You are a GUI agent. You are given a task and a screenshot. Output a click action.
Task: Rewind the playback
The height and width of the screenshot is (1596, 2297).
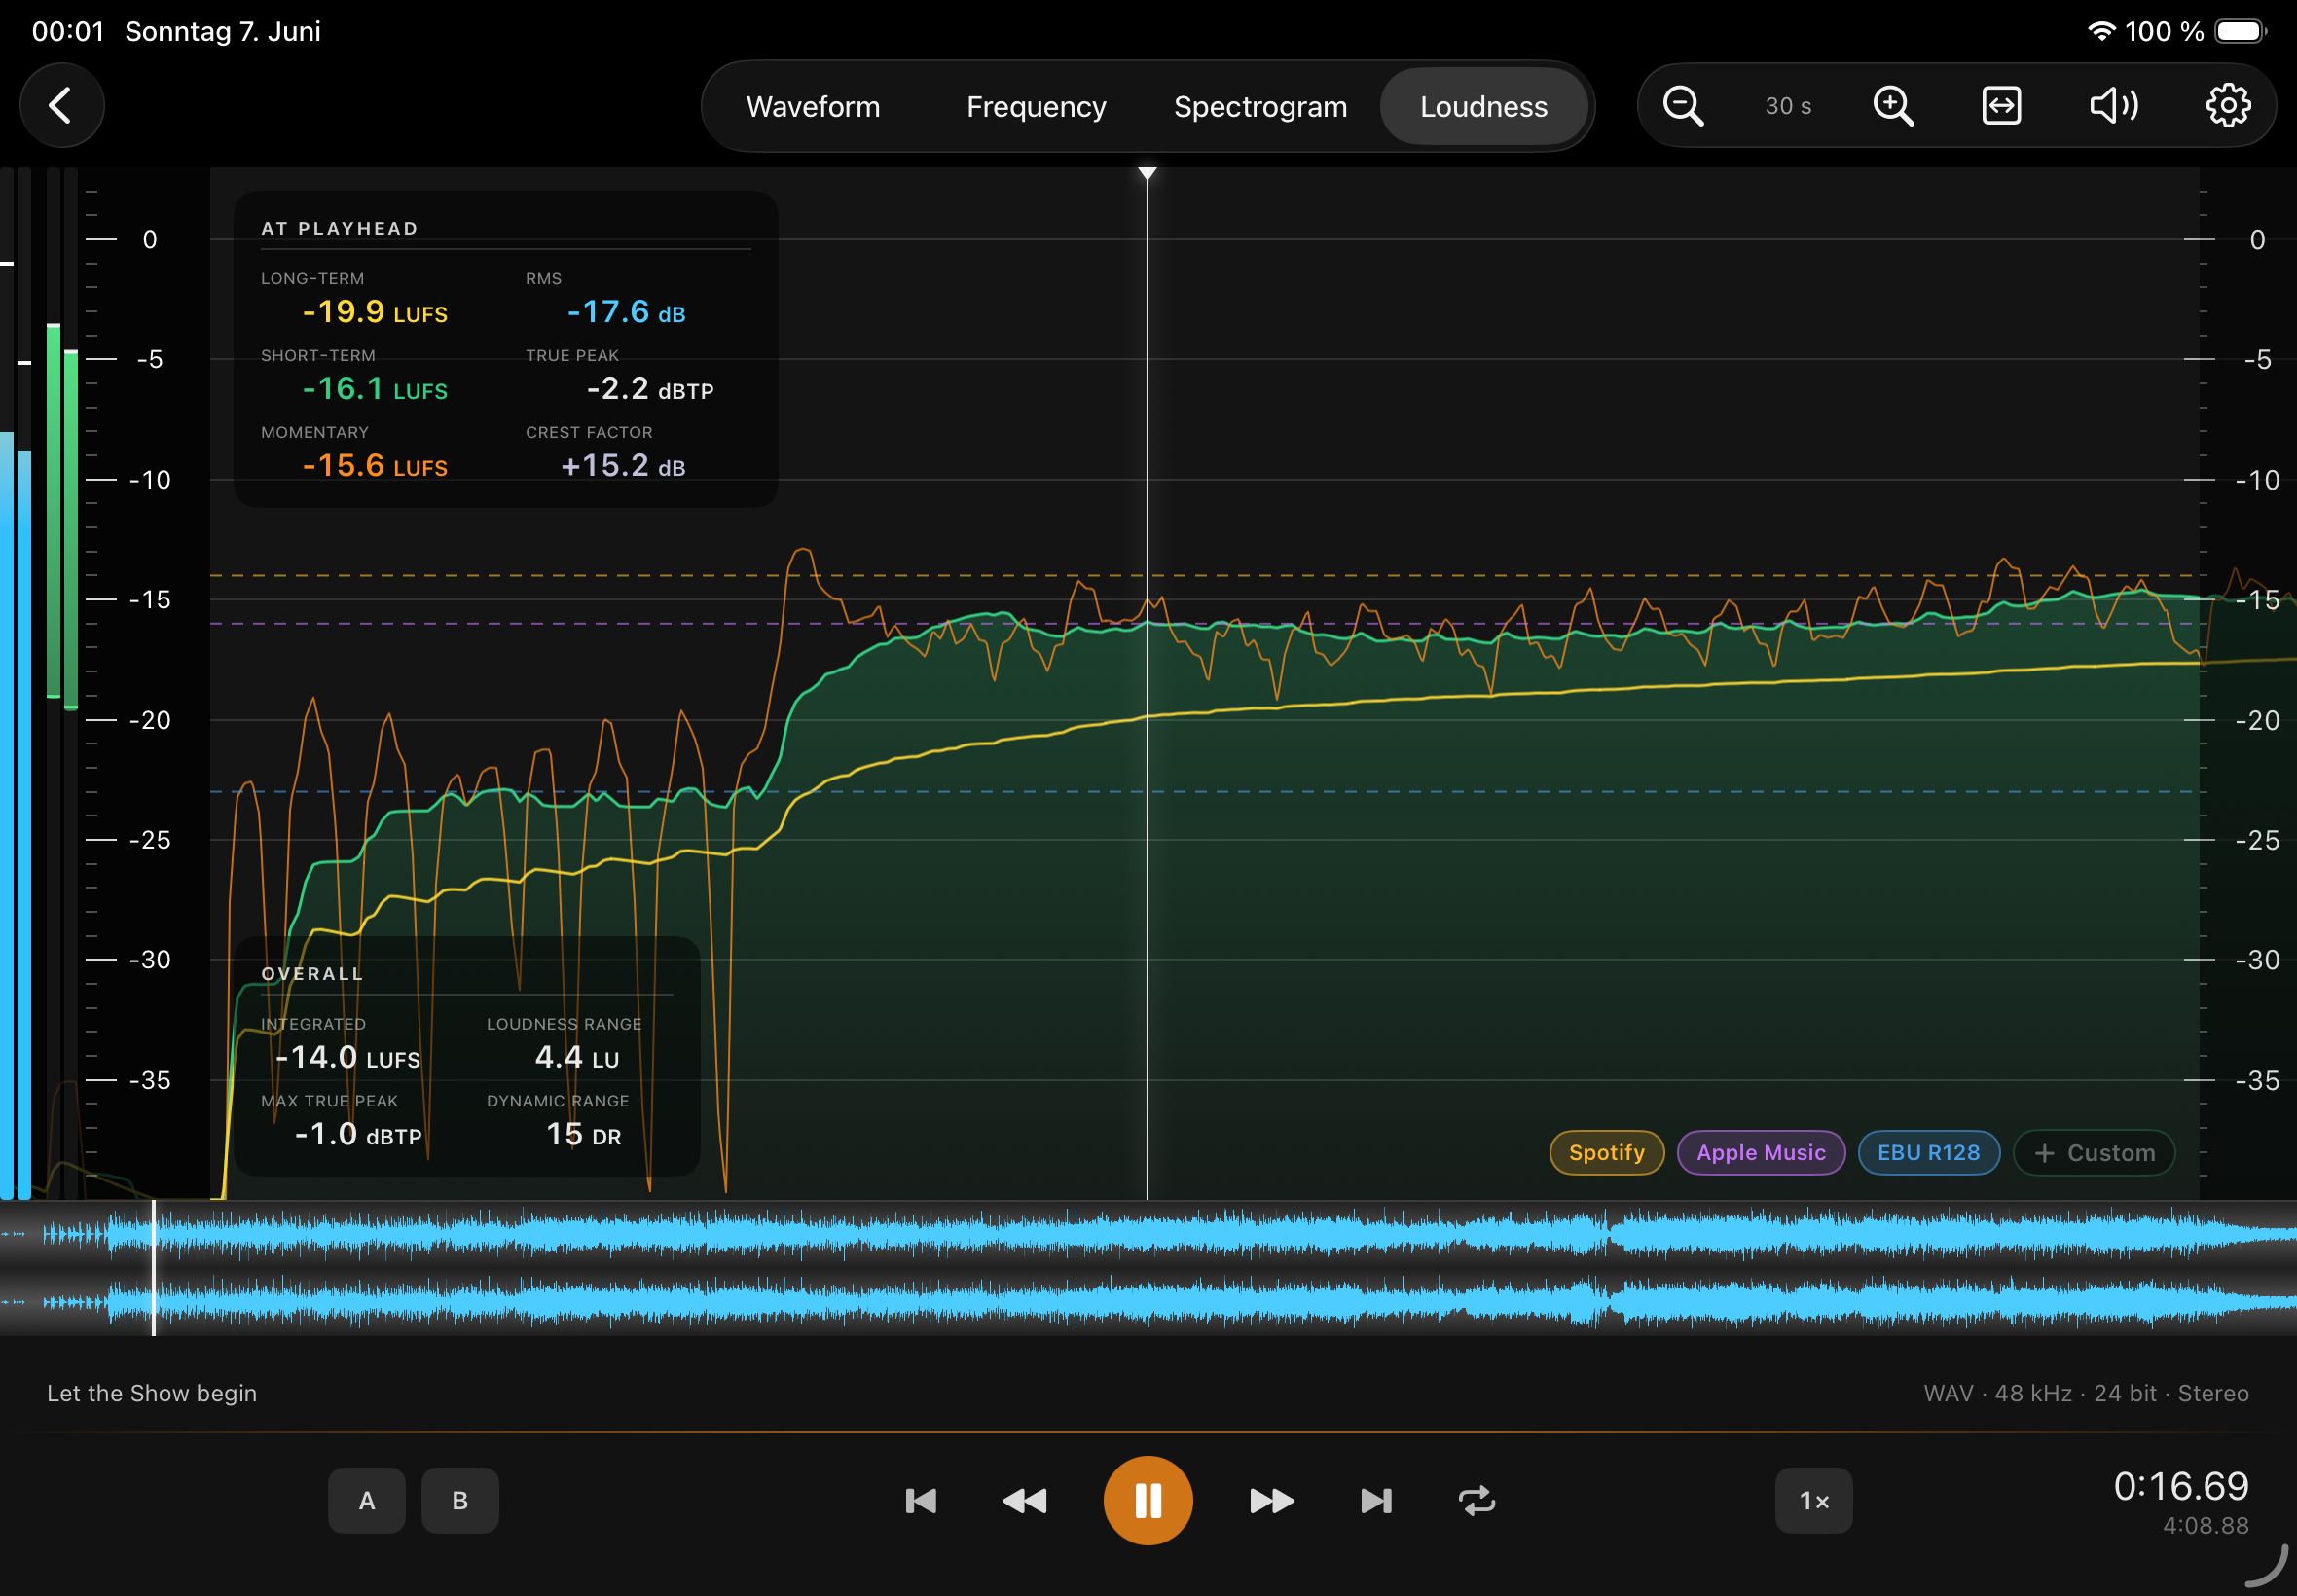(1024, 1501)
